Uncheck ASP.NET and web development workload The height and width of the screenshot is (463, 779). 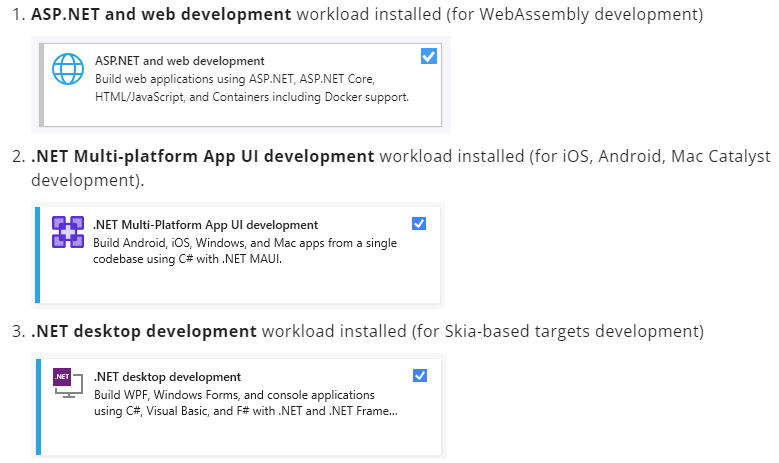click(429, 57)
